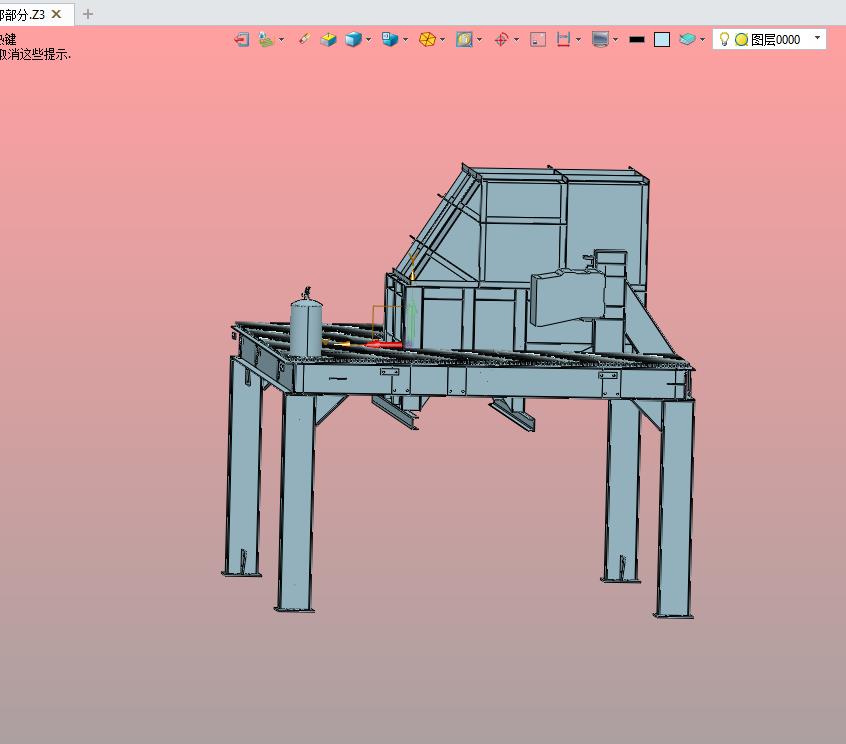Click the monitor display settings icon
Screen dimensions: 846x744
pyautogui.click(x=601, y=39)
